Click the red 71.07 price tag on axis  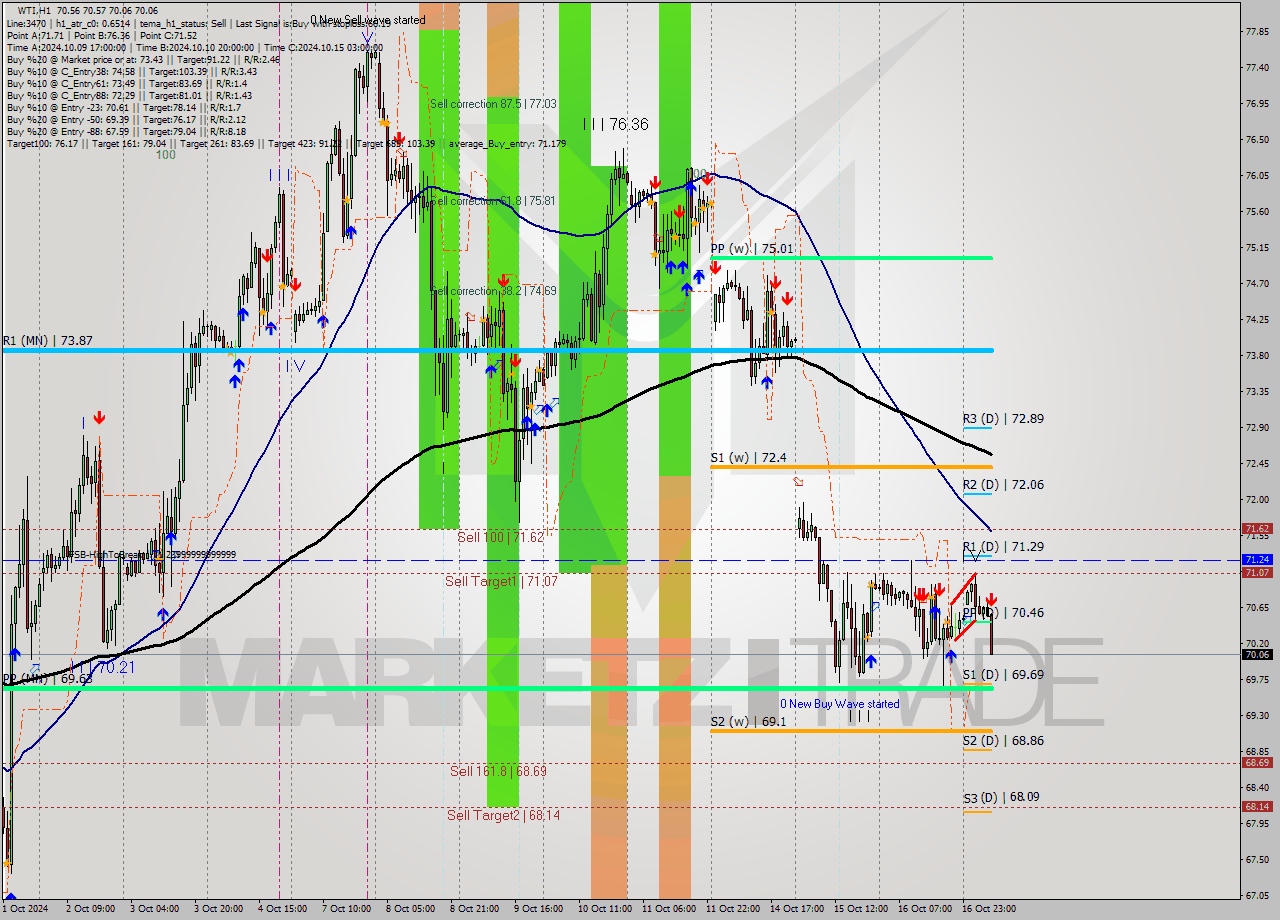click(x=1257, y=573)
